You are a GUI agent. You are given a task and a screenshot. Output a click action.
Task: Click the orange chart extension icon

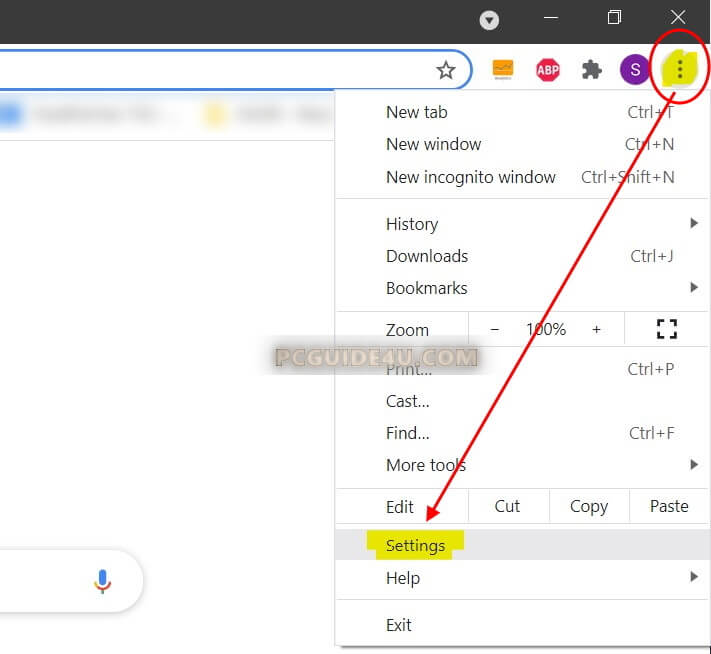[x=502, y=70]
